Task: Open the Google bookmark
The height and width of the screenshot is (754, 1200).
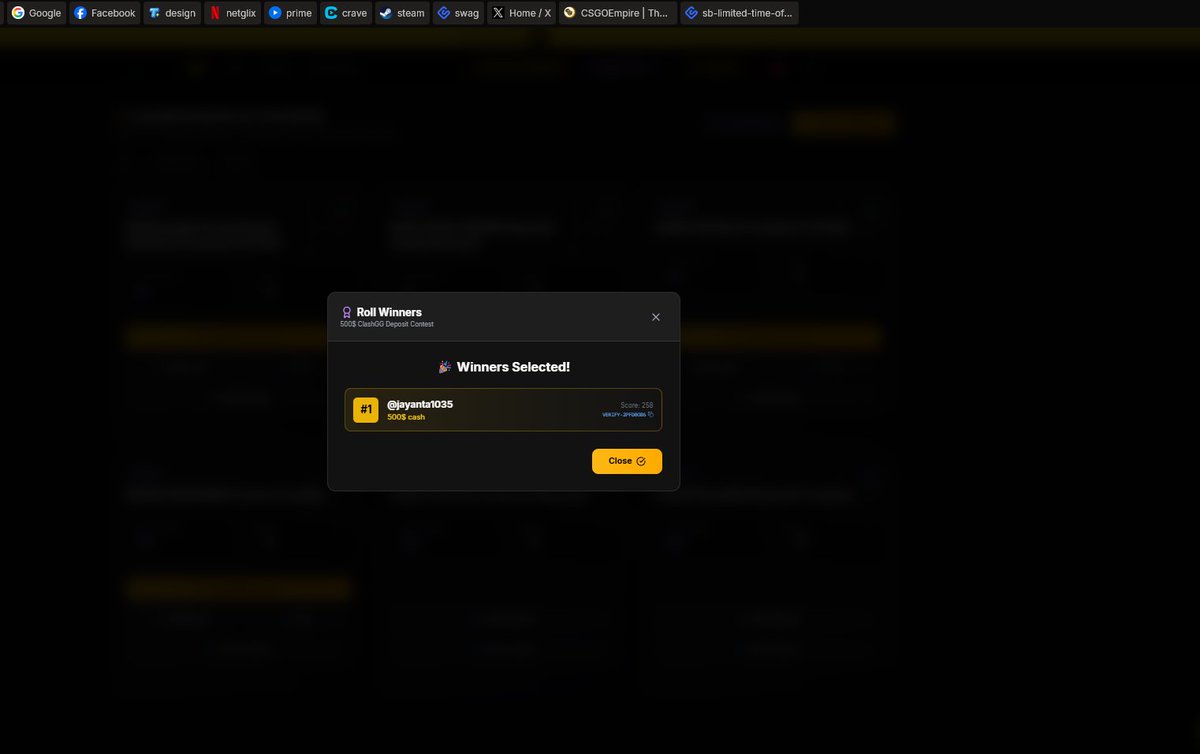Action: tap(37, 13)
